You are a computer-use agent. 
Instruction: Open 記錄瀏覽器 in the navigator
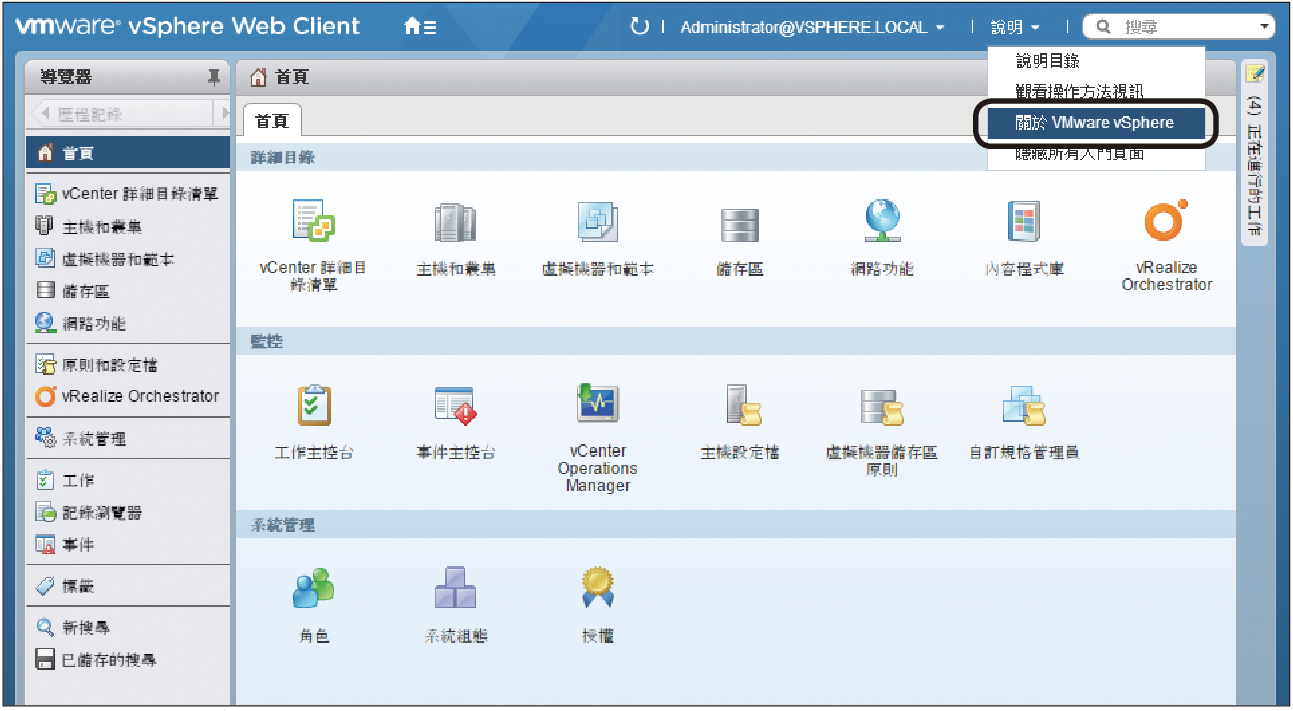click(x=129, y=513)
